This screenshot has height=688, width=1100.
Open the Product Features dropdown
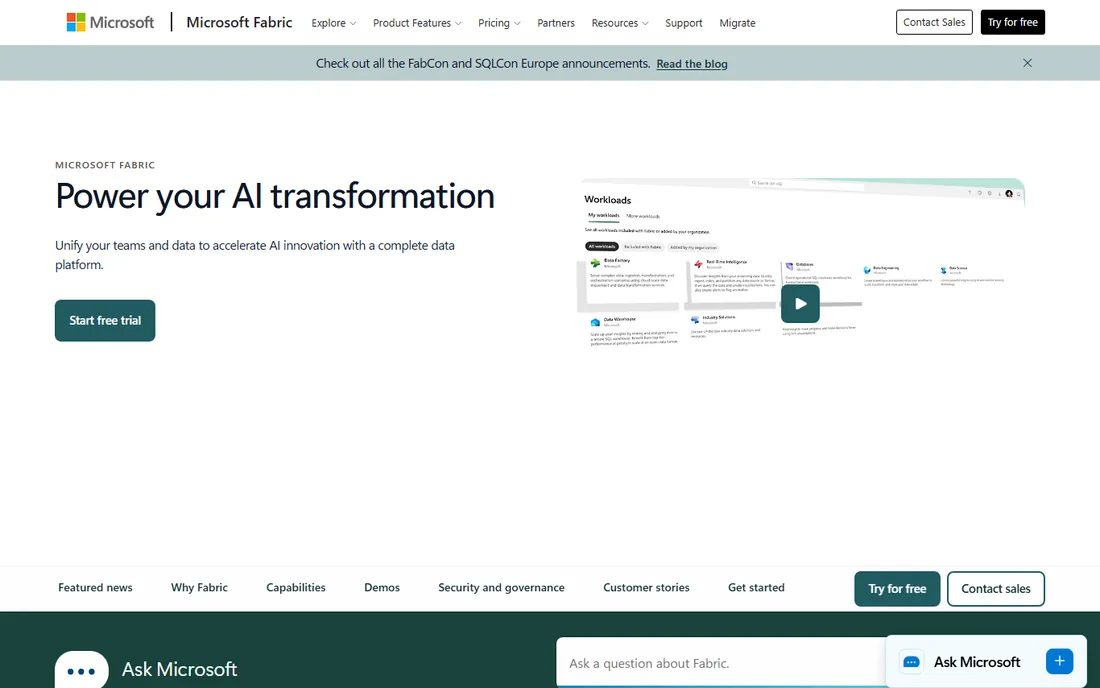(x=417, y=23)
